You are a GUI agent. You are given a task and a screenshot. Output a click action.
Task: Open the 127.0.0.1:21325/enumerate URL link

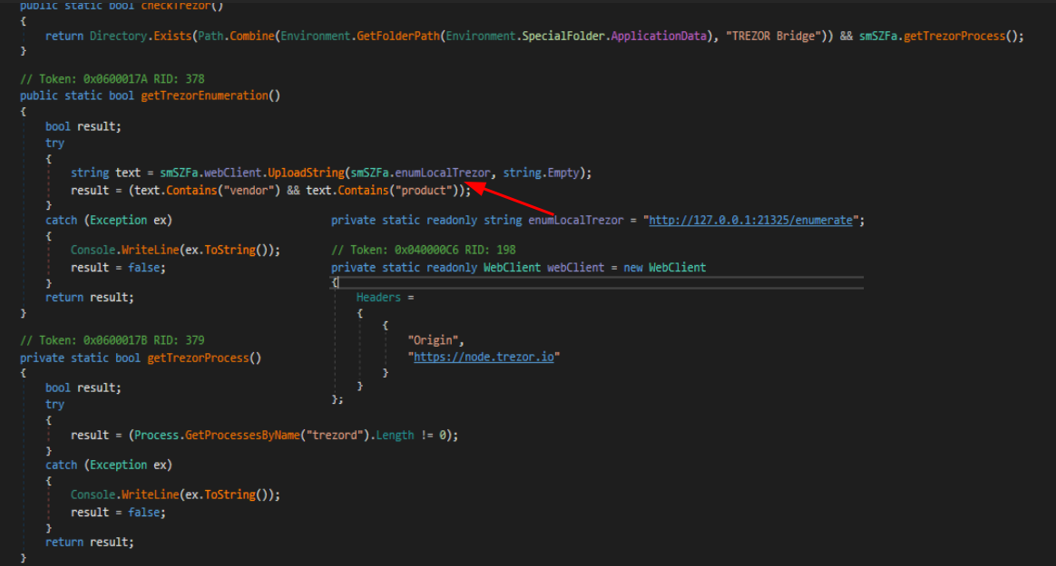(750, 220)
